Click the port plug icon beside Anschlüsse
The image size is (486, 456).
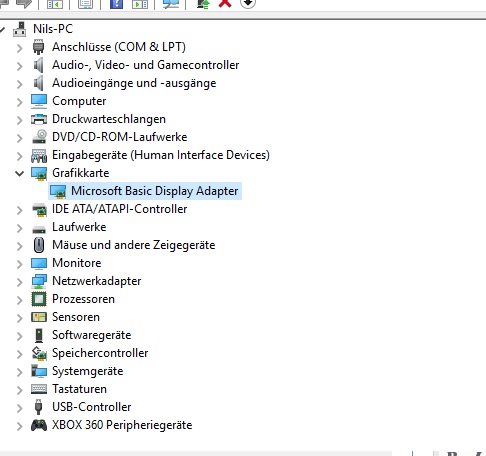point(39,47)
